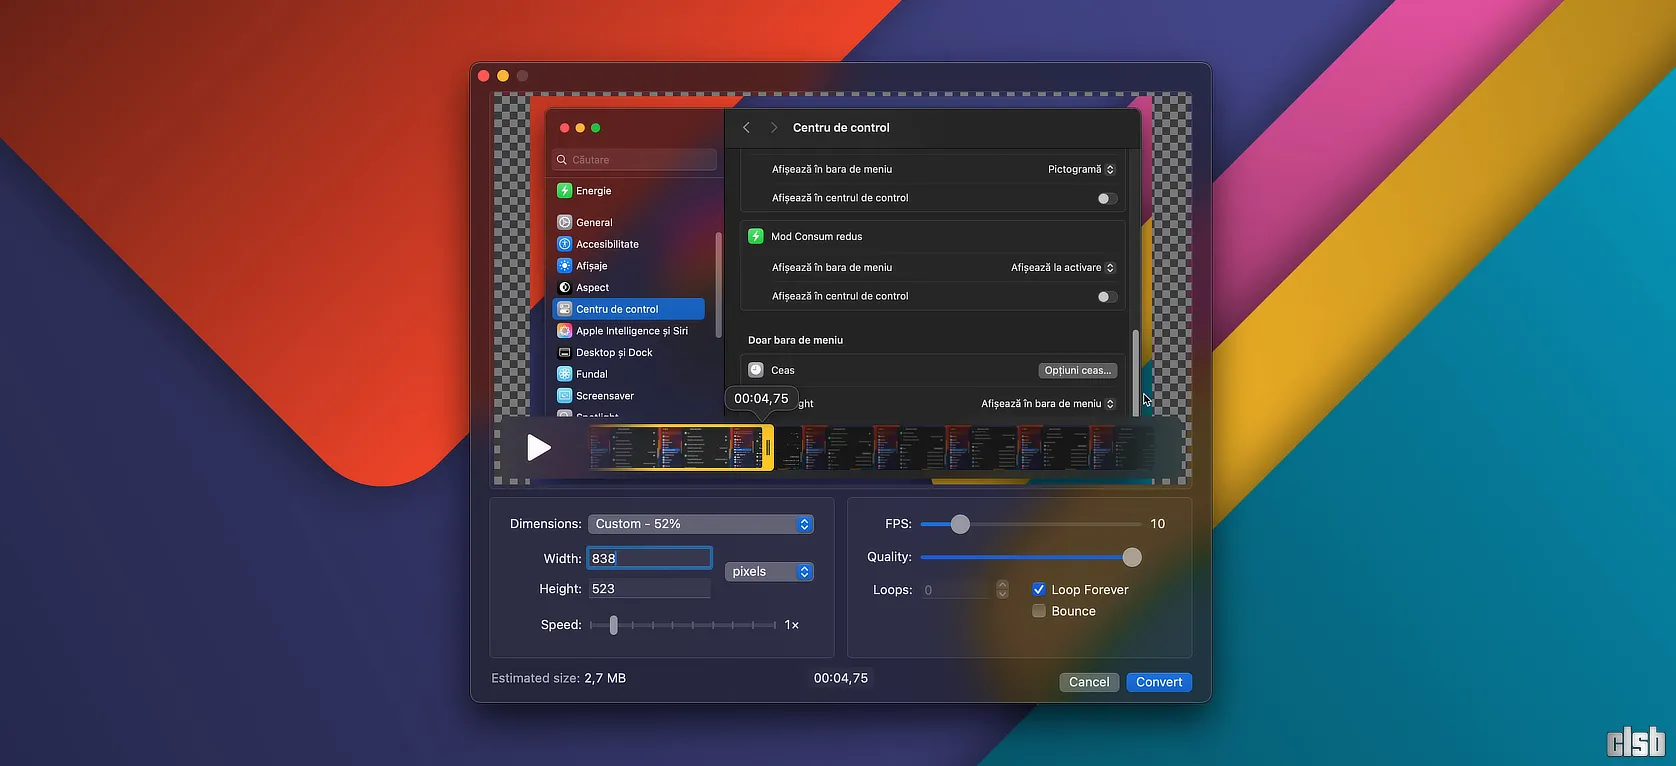This screenshot has width=1676, height=766.
Task: Play the video preview
Action: [539, 447]
